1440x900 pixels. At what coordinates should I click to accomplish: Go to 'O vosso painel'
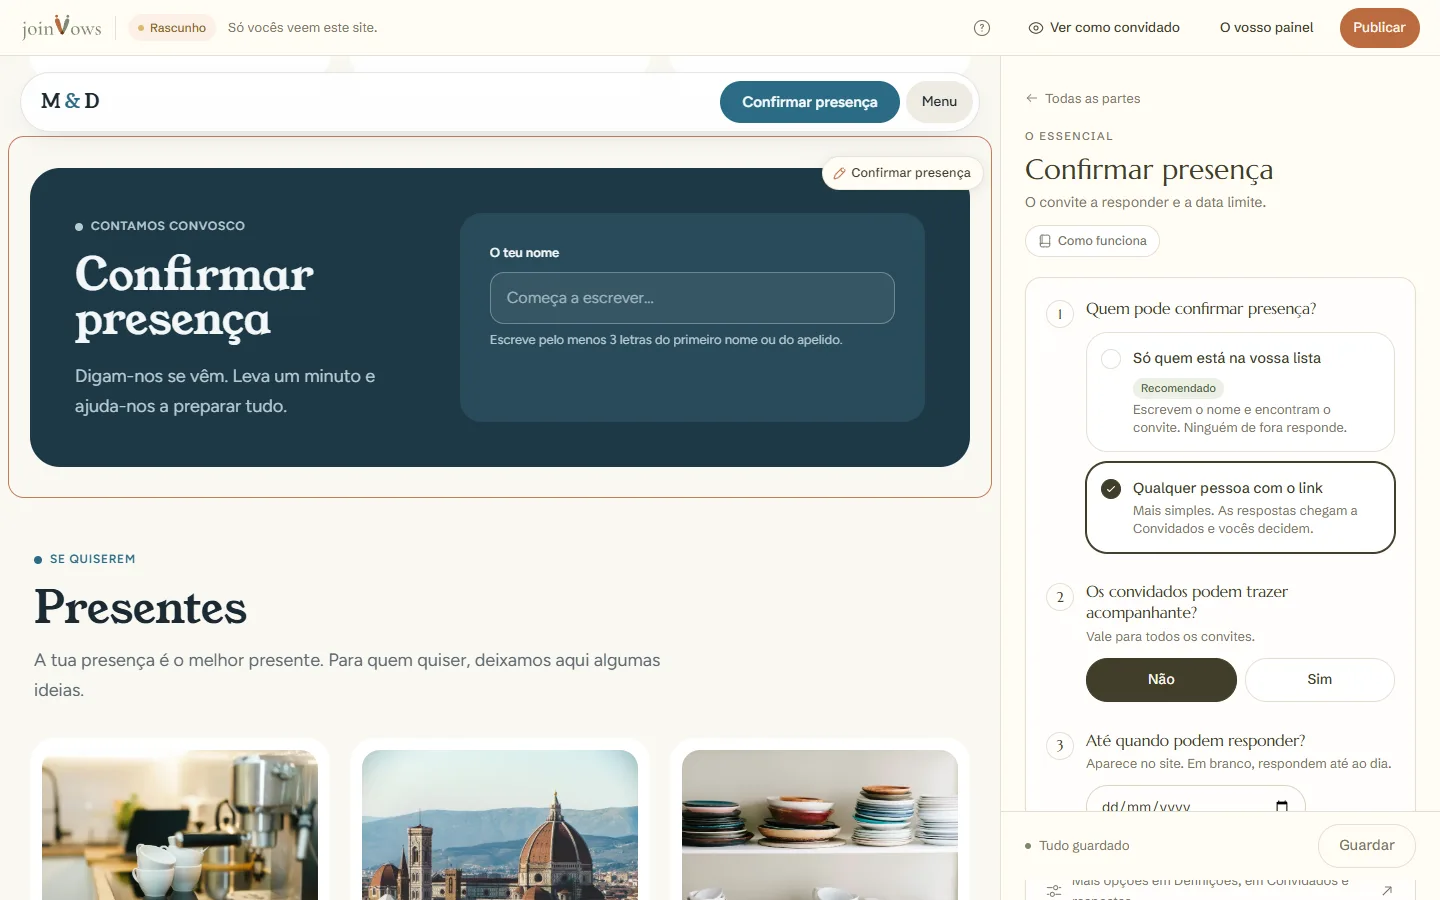coord(1266,28)
